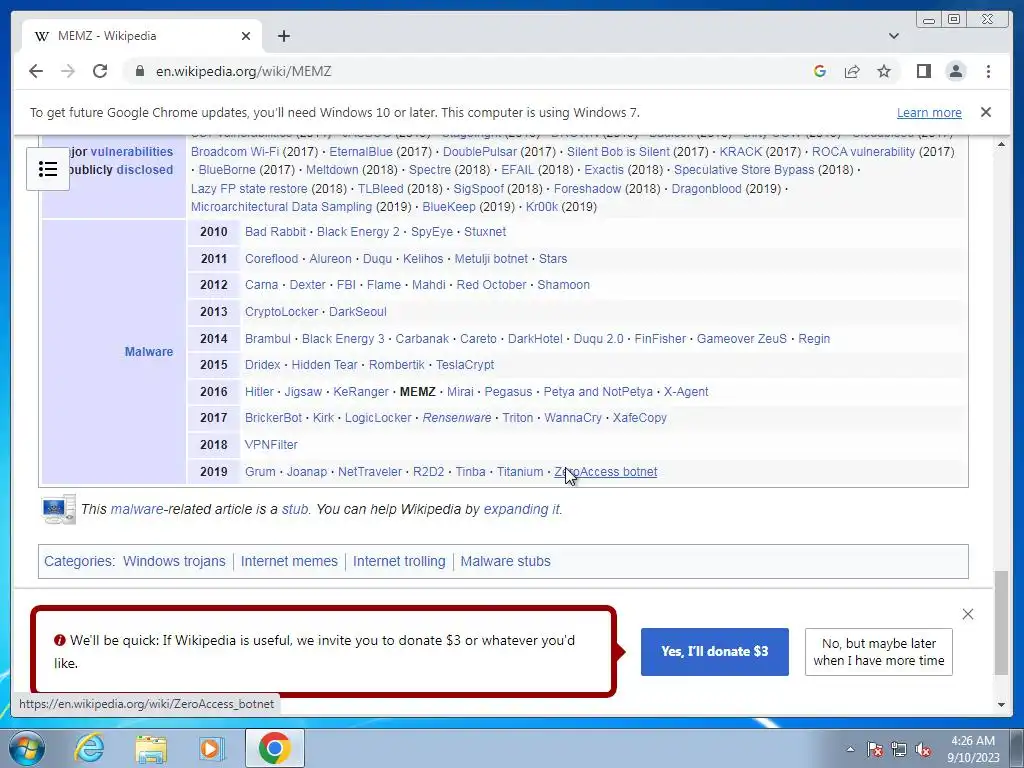This screenshot has height=768, width=1024.
Task: Open the Red October link
Action: [491, 285]
